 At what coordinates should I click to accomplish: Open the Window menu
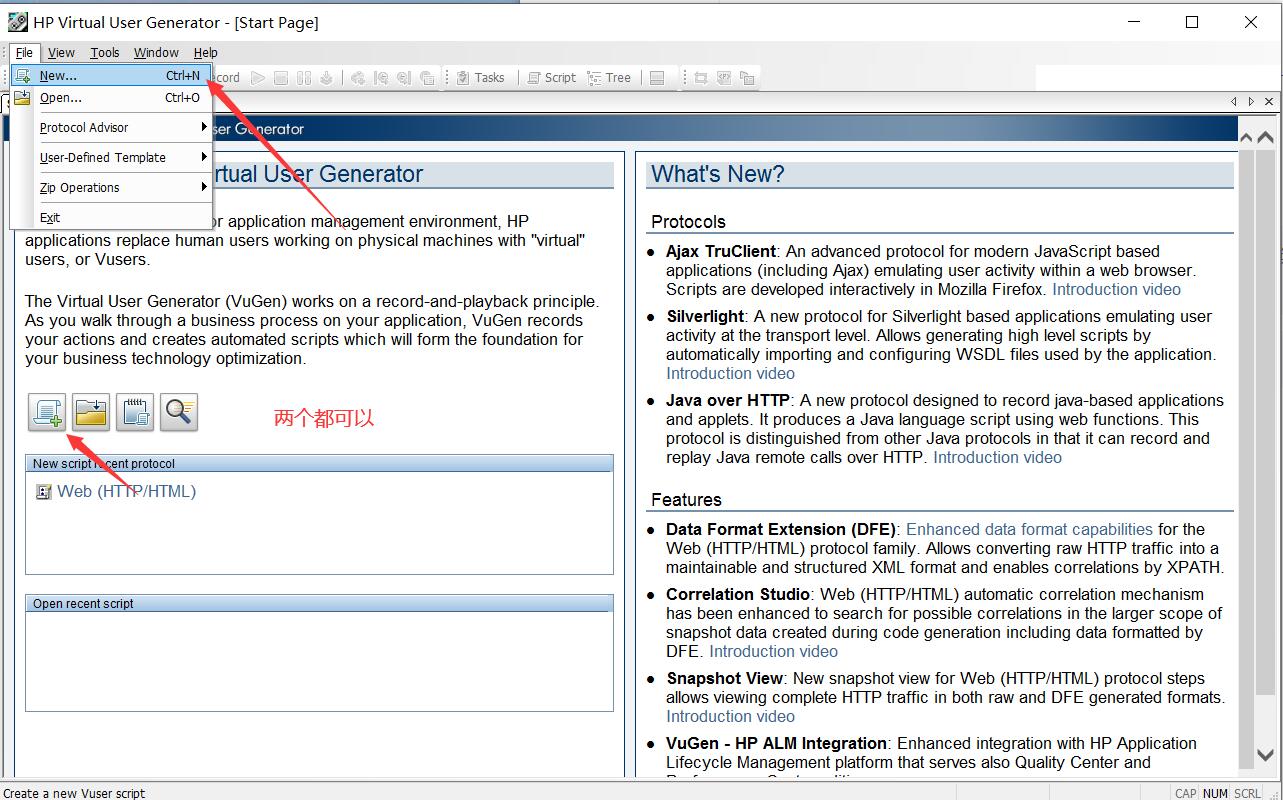pos(156,53)
